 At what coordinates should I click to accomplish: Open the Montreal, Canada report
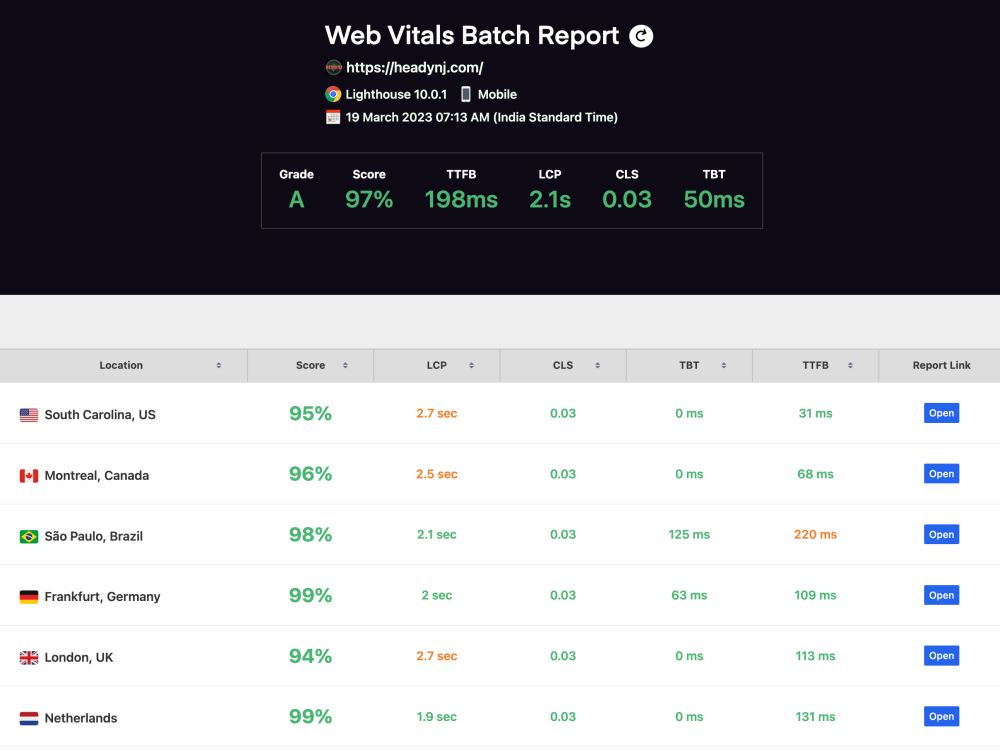tap(941, 473)
